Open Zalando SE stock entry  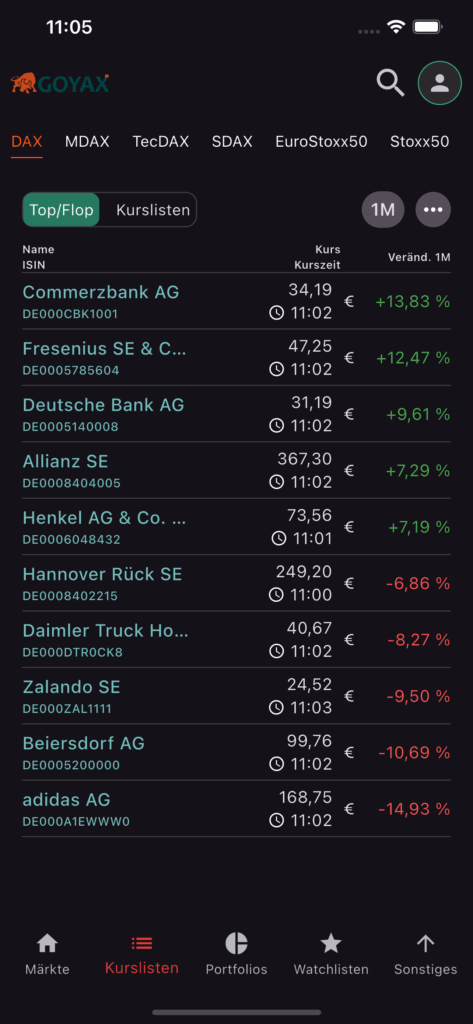pyautogui.click(x=236, y=696)
